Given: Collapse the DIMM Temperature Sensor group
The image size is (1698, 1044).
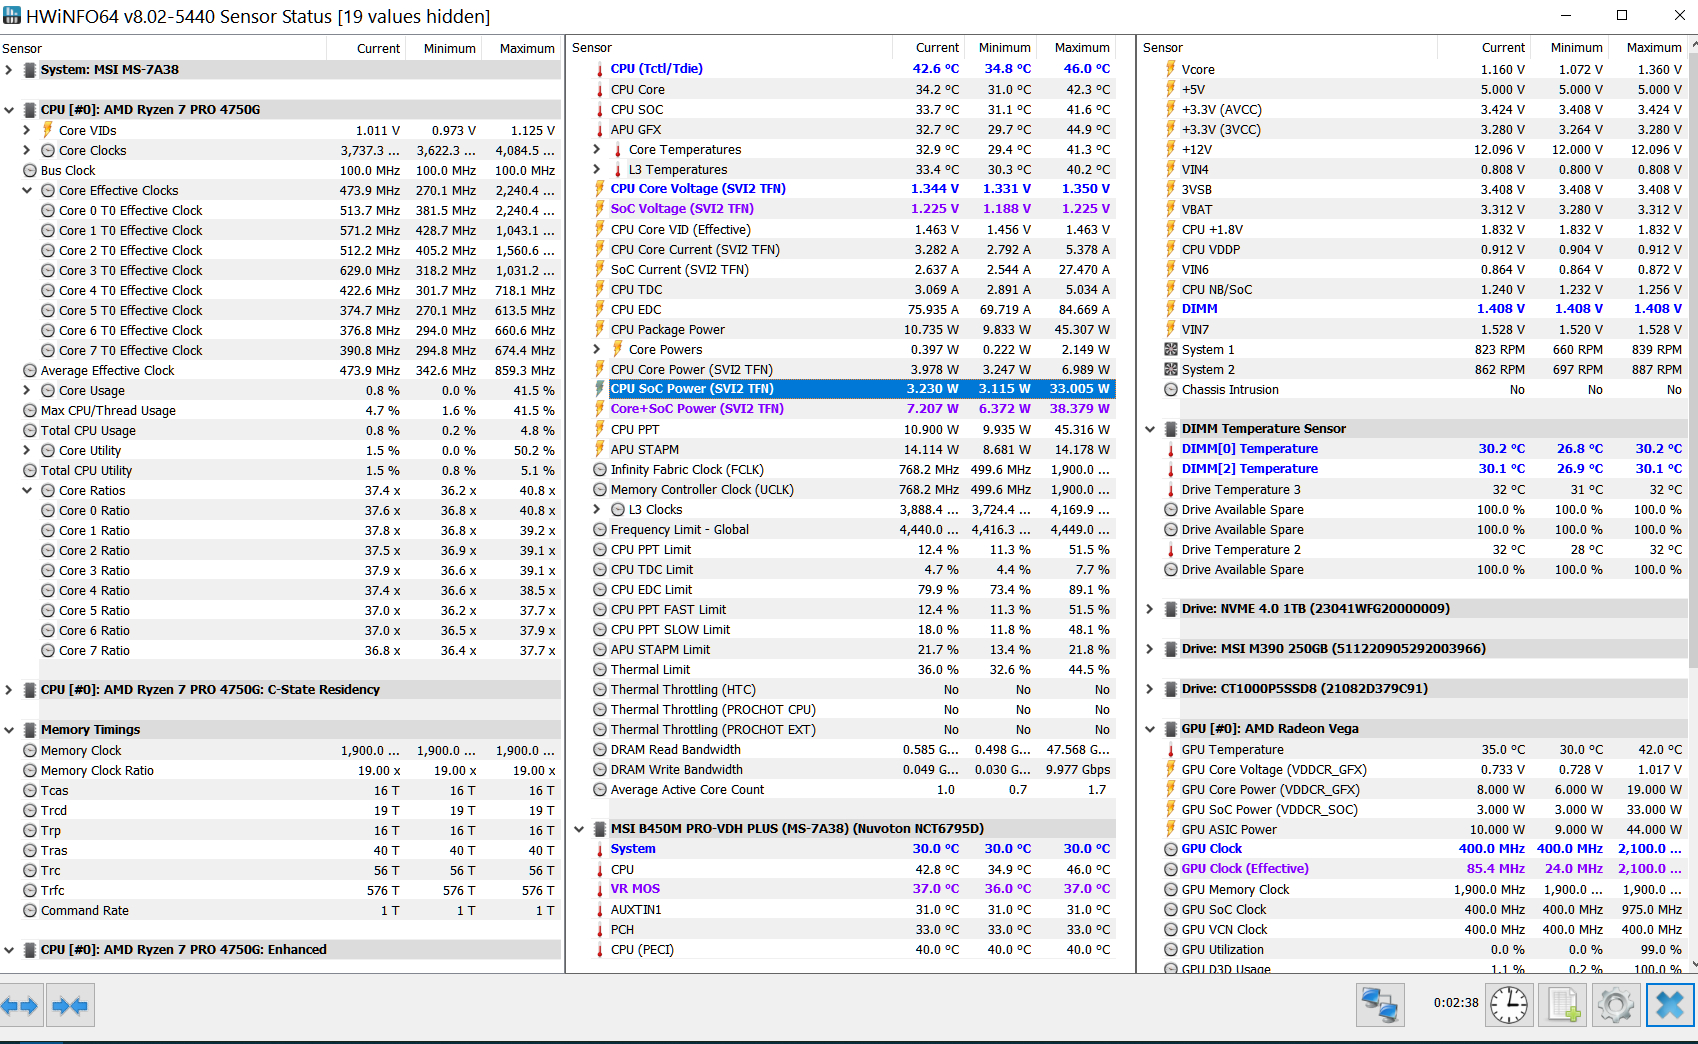Looking at the screenshot, I should 1150,429.
